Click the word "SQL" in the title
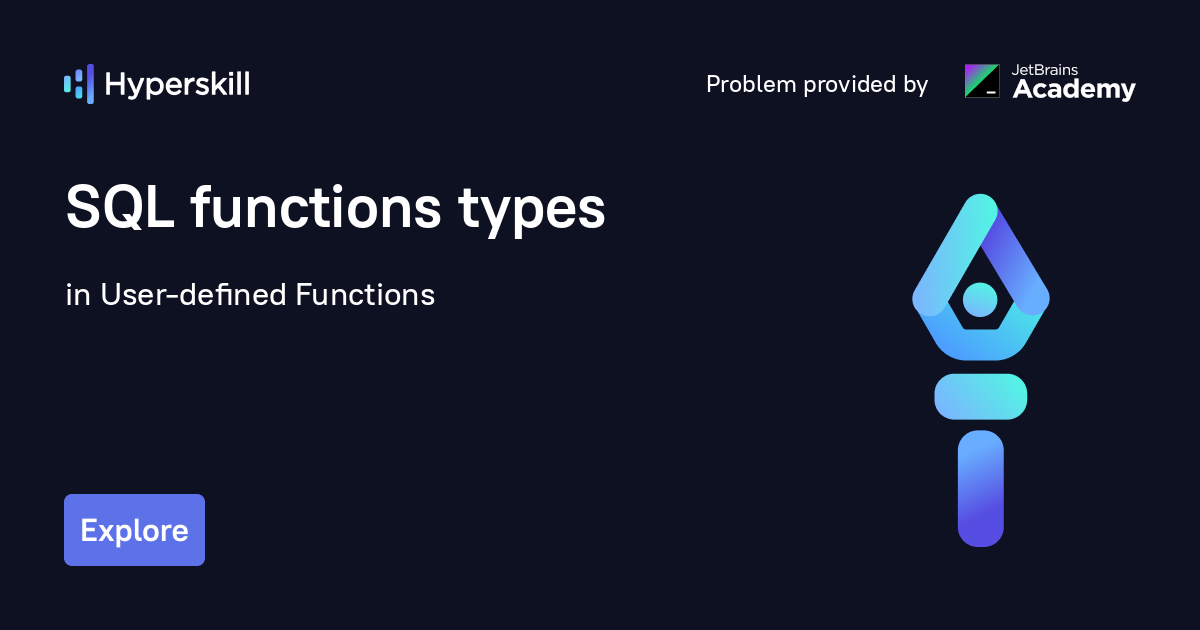 118,210
